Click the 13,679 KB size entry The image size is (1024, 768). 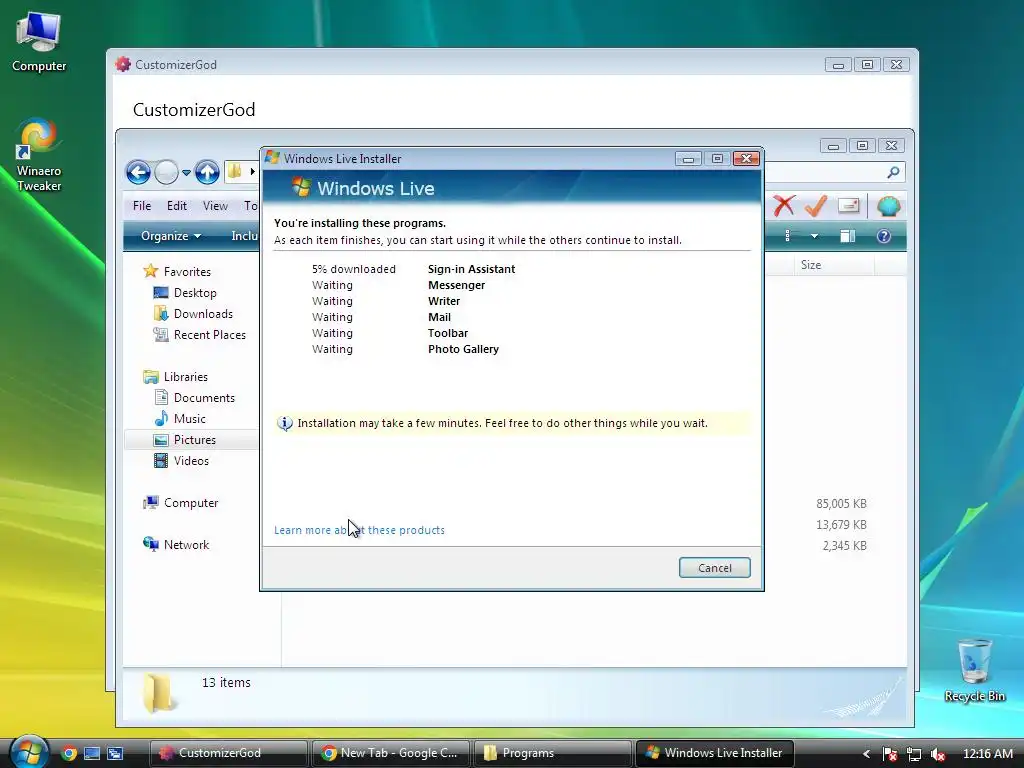click(x=841, y=524)
